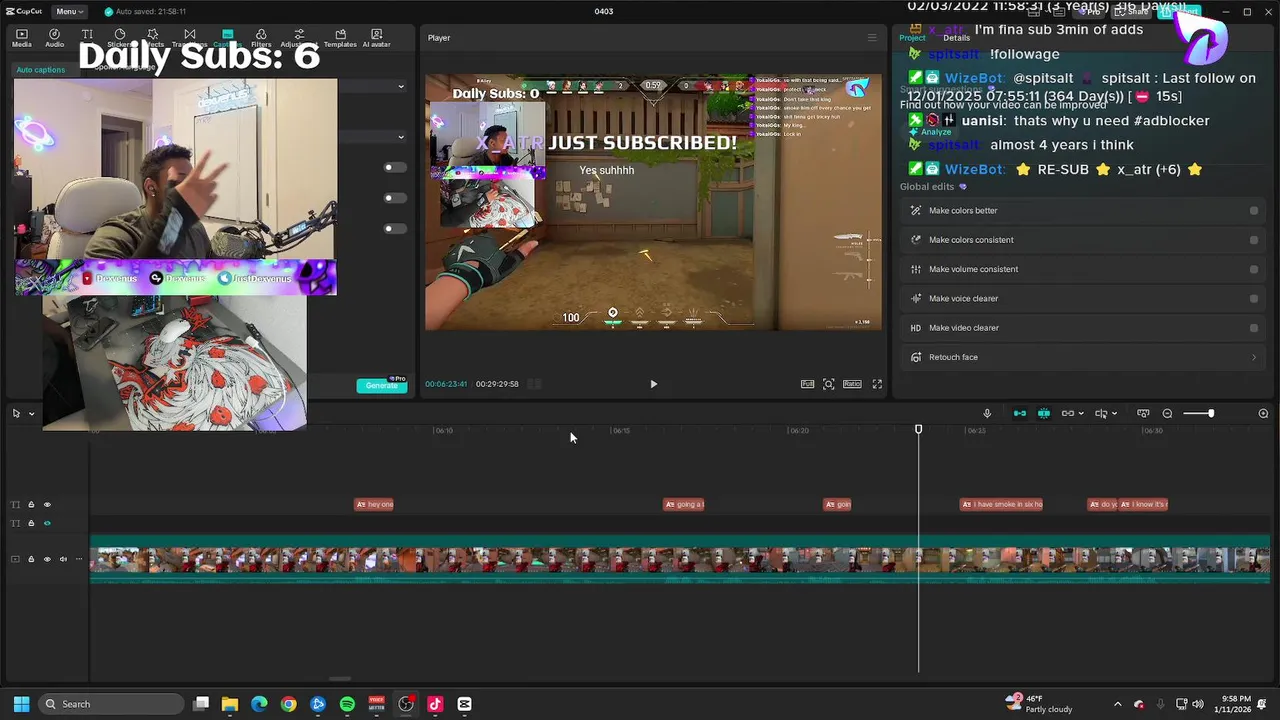Viewport: 1280px width, 720px height.
Task: Hide the main video track
Action: pyautogui.click(x=47, y=559)
